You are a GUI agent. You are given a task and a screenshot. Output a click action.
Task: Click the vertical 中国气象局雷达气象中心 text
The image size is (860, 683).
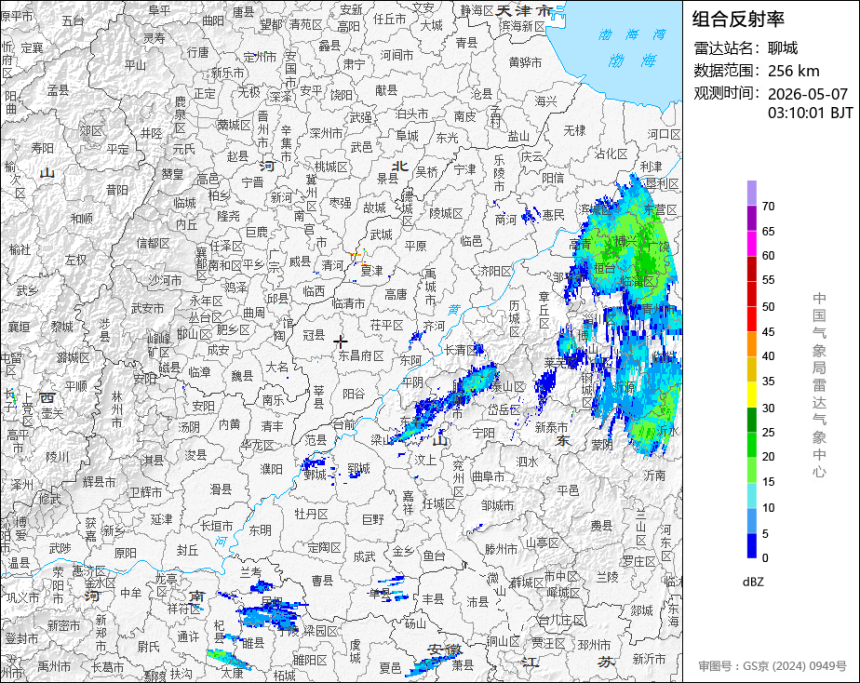tap(819, 385)
